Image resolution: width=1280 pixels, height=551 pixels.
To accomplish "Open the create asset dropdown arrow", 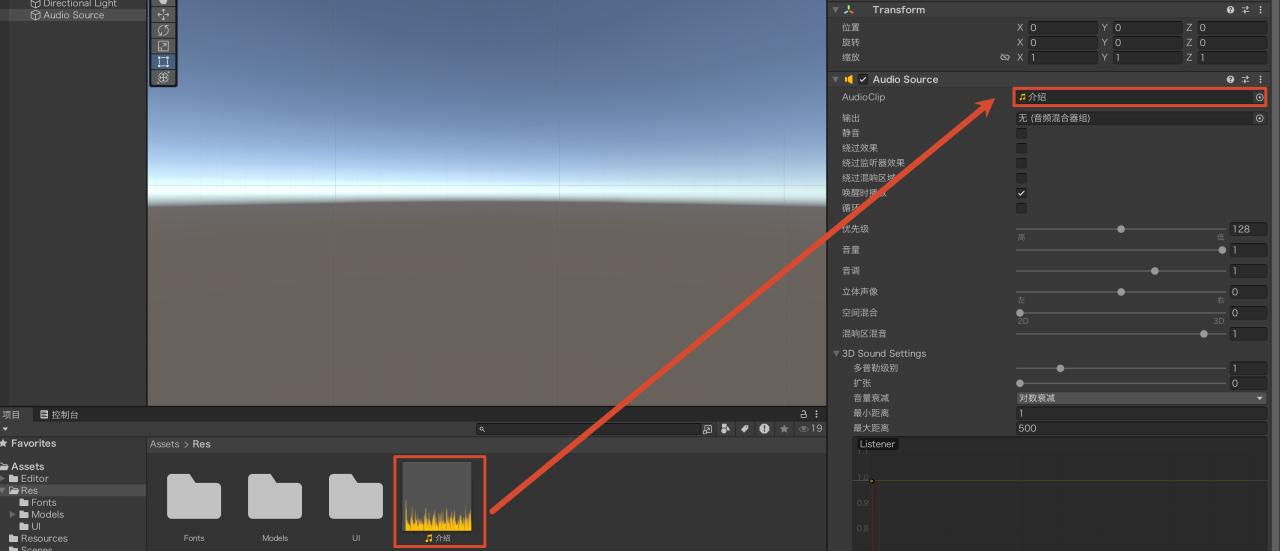I will point(5,429).
